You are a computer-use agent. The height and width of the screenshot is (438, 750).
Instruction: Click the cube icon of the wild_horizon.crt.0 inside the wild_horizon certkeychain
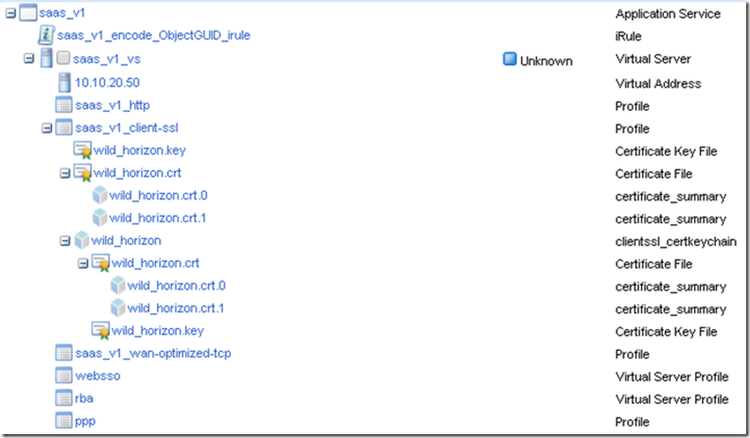point(118,285)
